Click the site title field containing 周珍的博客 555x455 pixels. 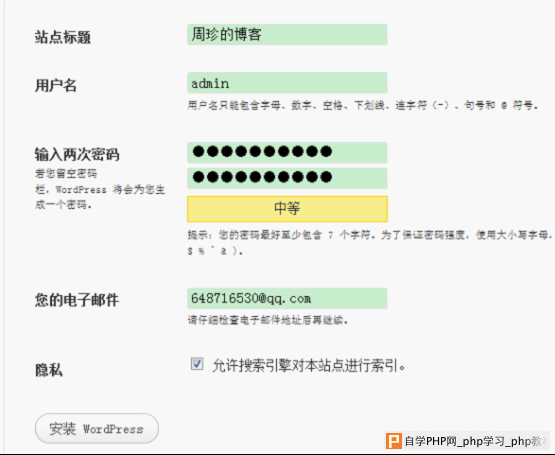click(287, 35)
